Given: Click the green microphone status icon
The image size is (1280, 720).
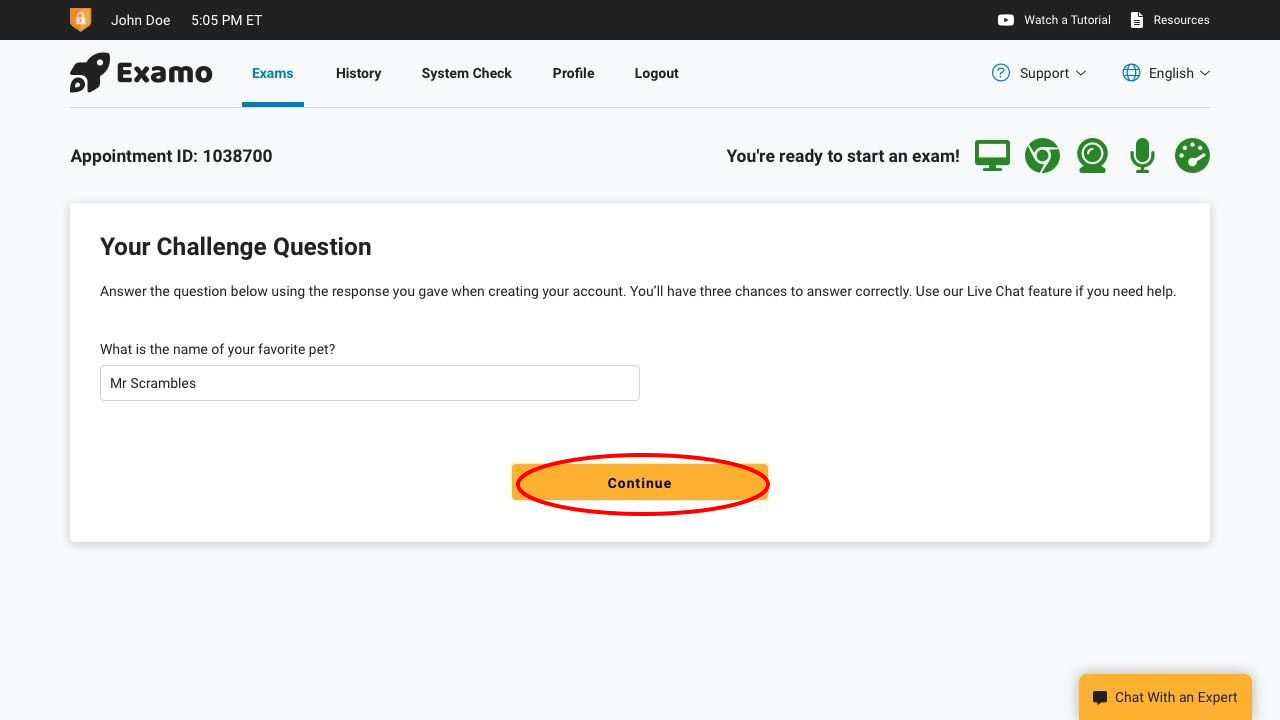Looking at the screenshot, I should pyautogui.click(x=1142, y=156).
